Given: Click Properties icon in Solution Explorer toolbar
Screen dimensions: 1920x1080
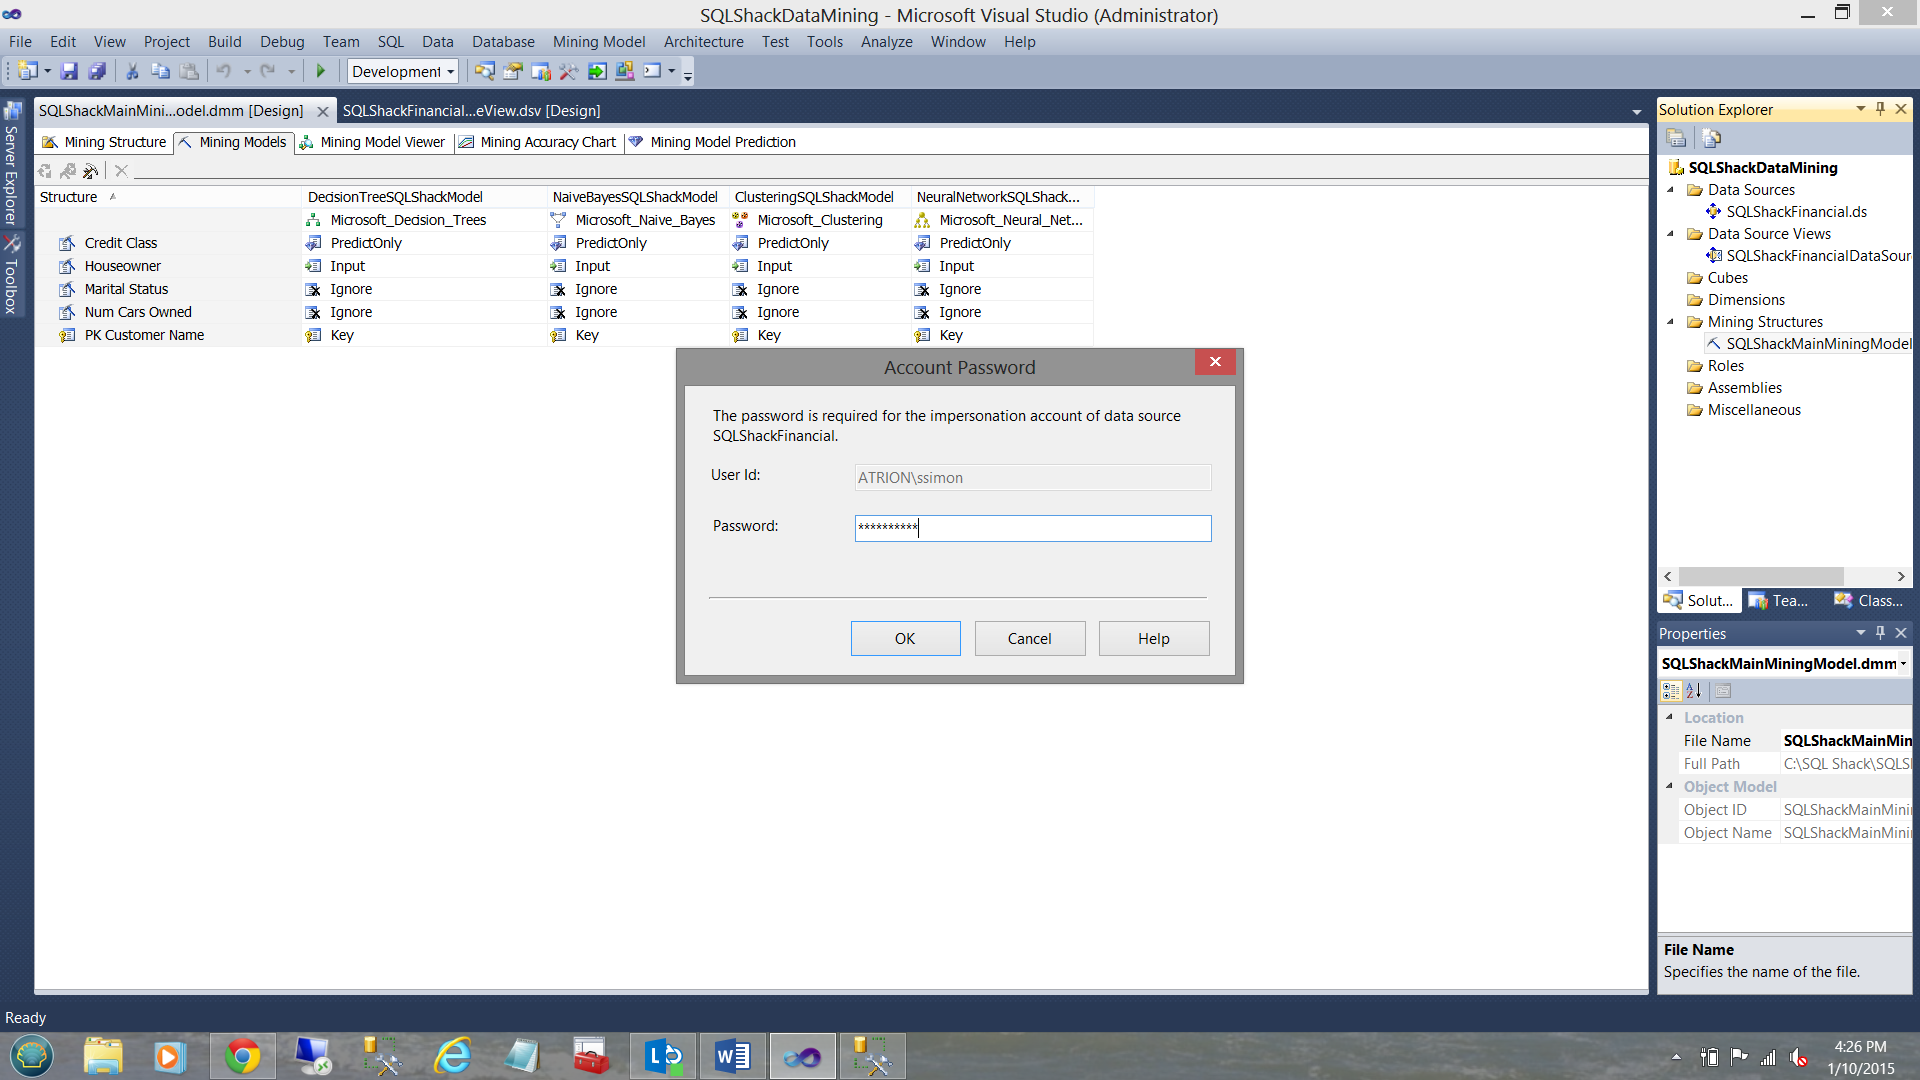Looking at the screenshot, I should click(x=1677, y=138).
